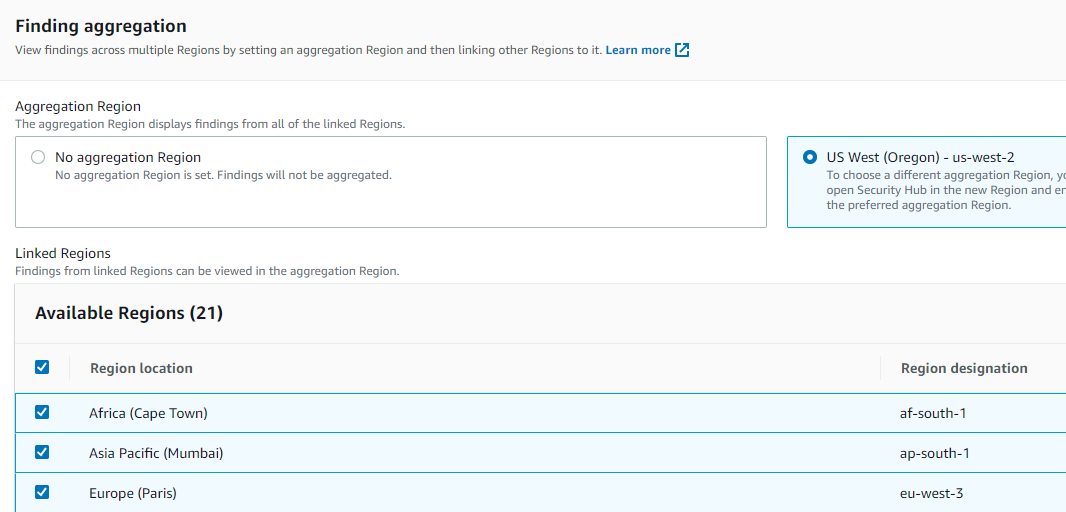Sort by the Region location column header

(x=141, y=368)
